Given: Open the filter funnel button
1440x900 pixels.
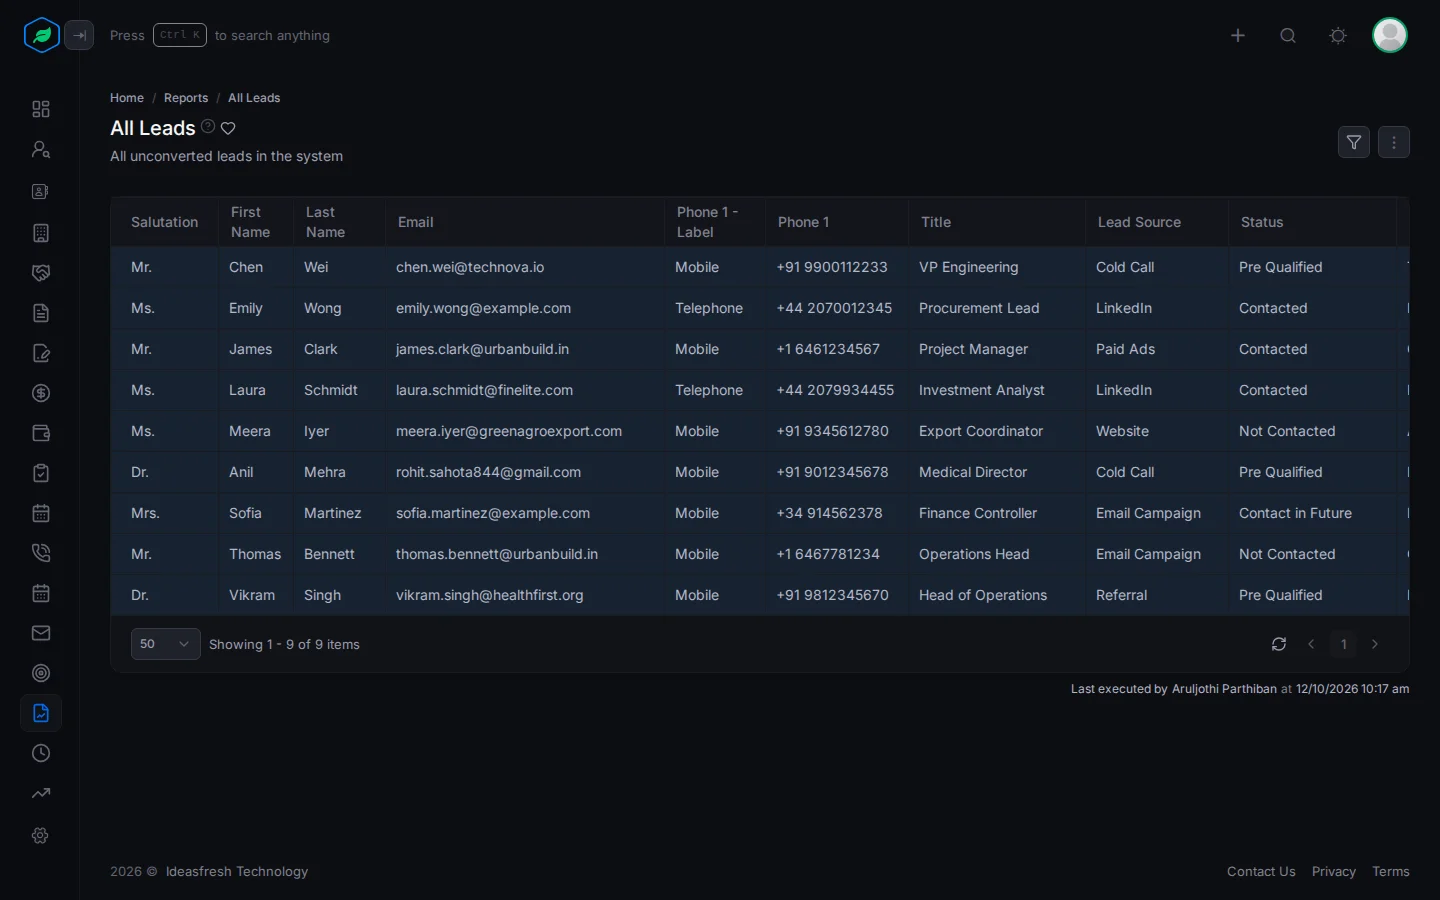Looking at the screenshot, I should 1354,142.
